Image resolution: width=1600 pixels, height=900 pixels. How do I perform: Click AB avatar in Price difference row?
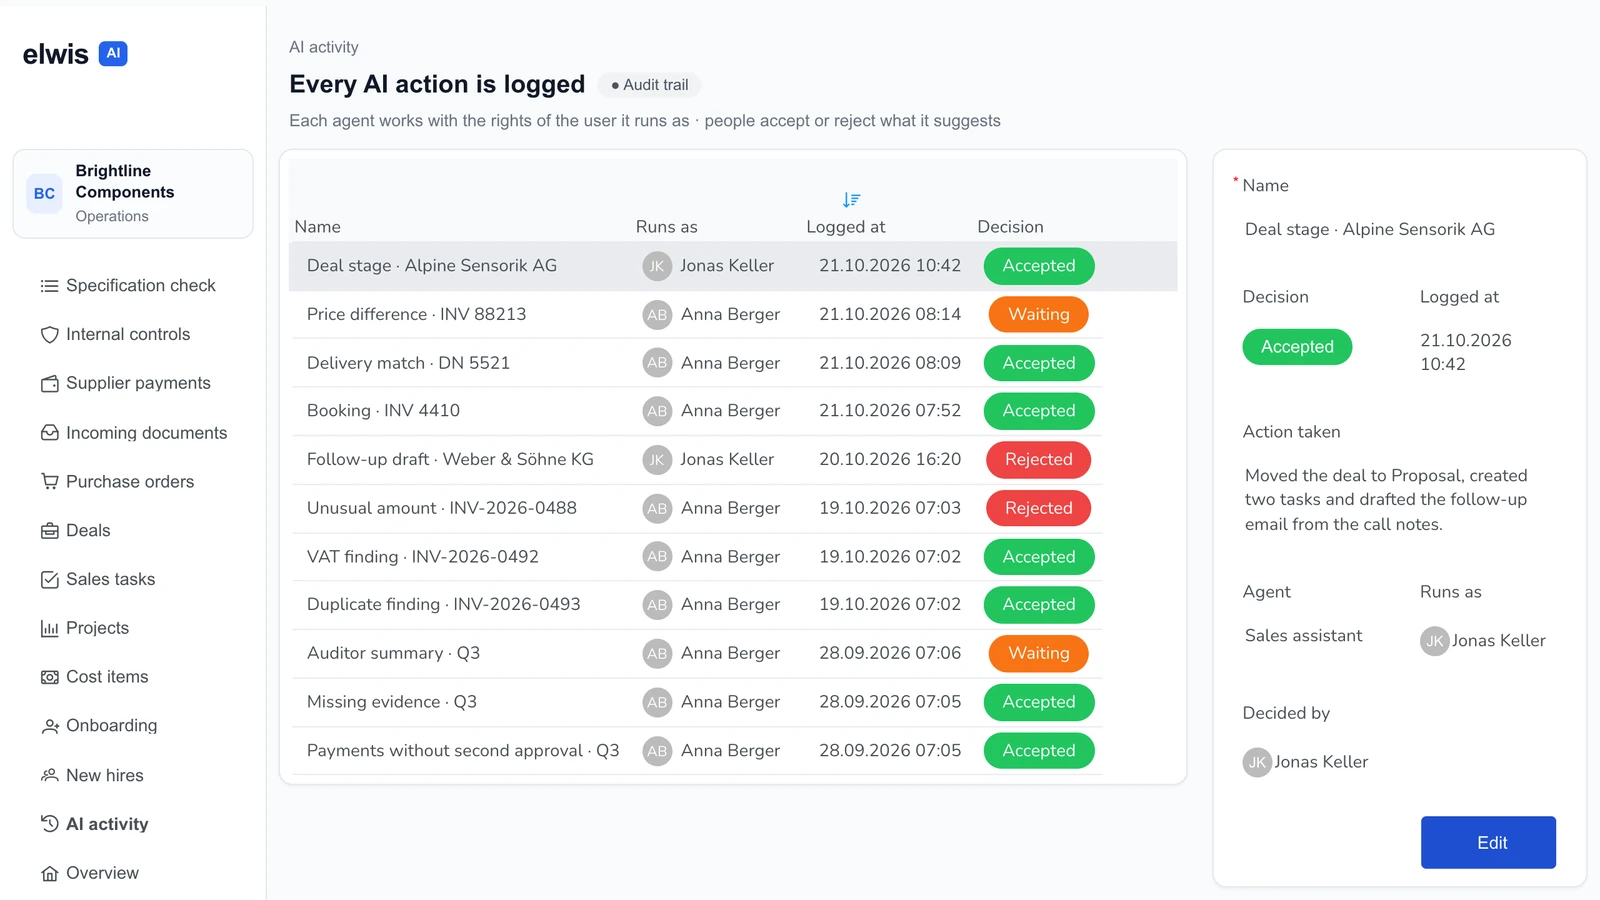point(657,315)
